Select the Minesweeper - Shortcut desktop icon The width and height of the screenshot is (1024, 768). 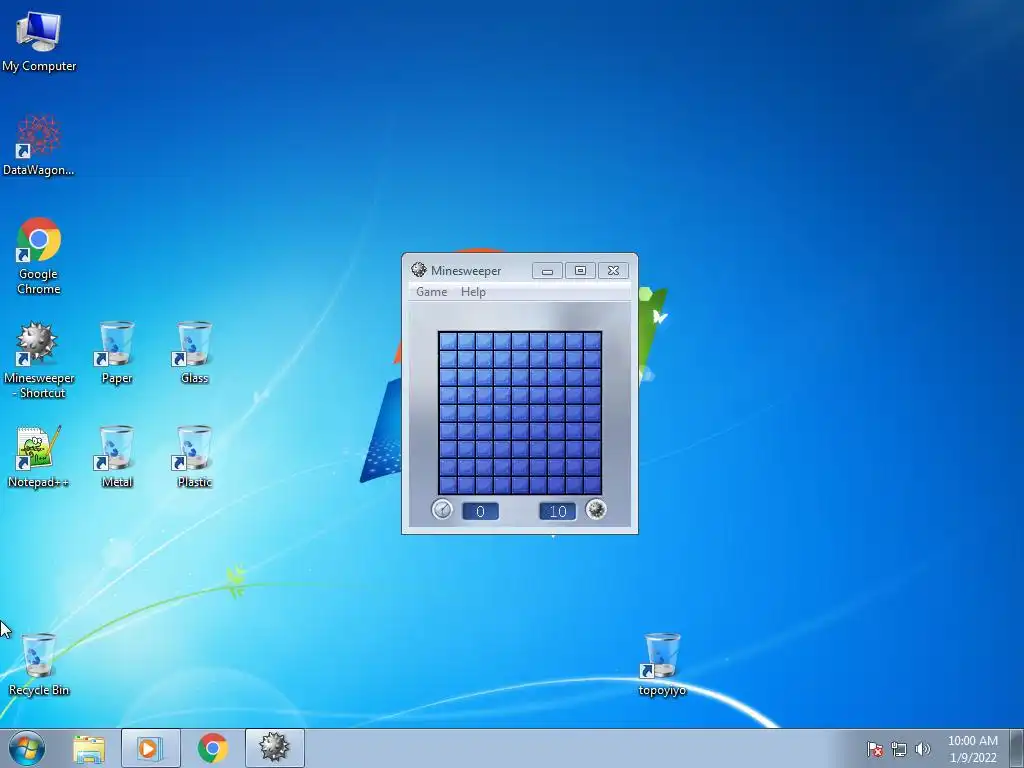point(39,359)
